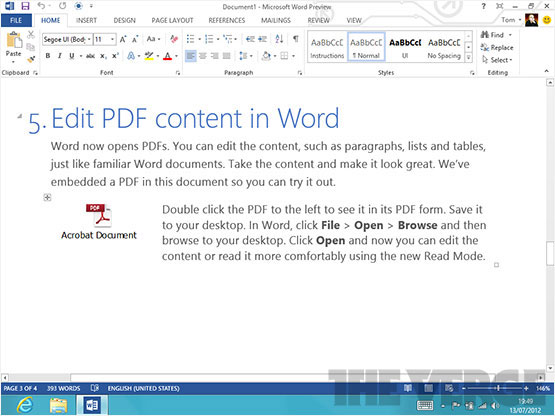The height and width of the screenshot is (416, 555).
Task: Click the proofing book icon in status bar
Action: (95, 388)
